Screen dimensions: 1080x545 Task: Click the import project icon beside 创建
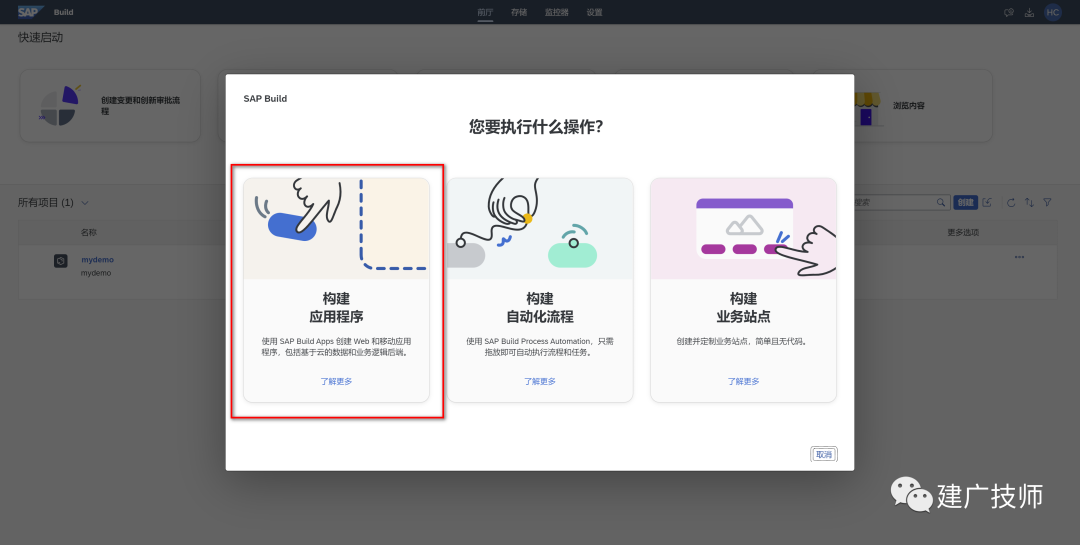point(987,203)
